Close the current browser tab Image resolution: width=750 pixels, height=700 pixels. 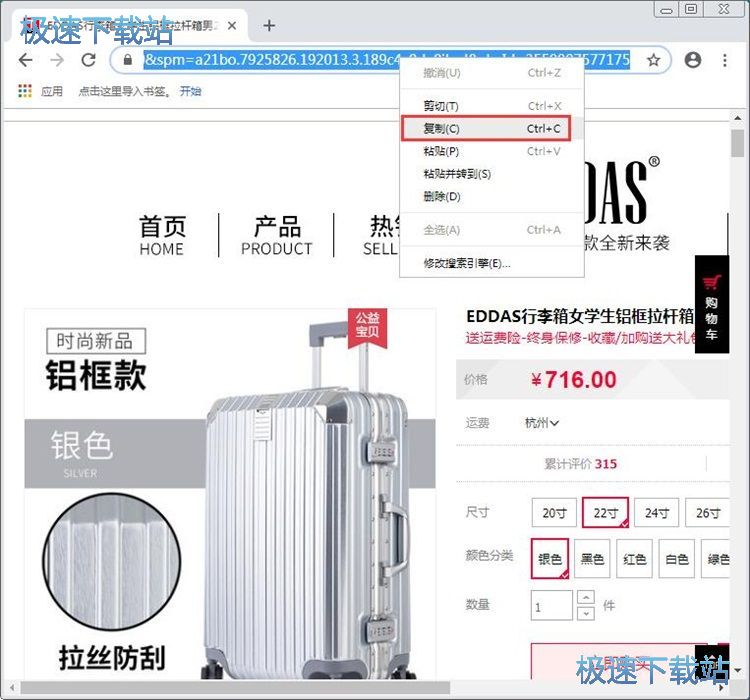click(232, 26)
